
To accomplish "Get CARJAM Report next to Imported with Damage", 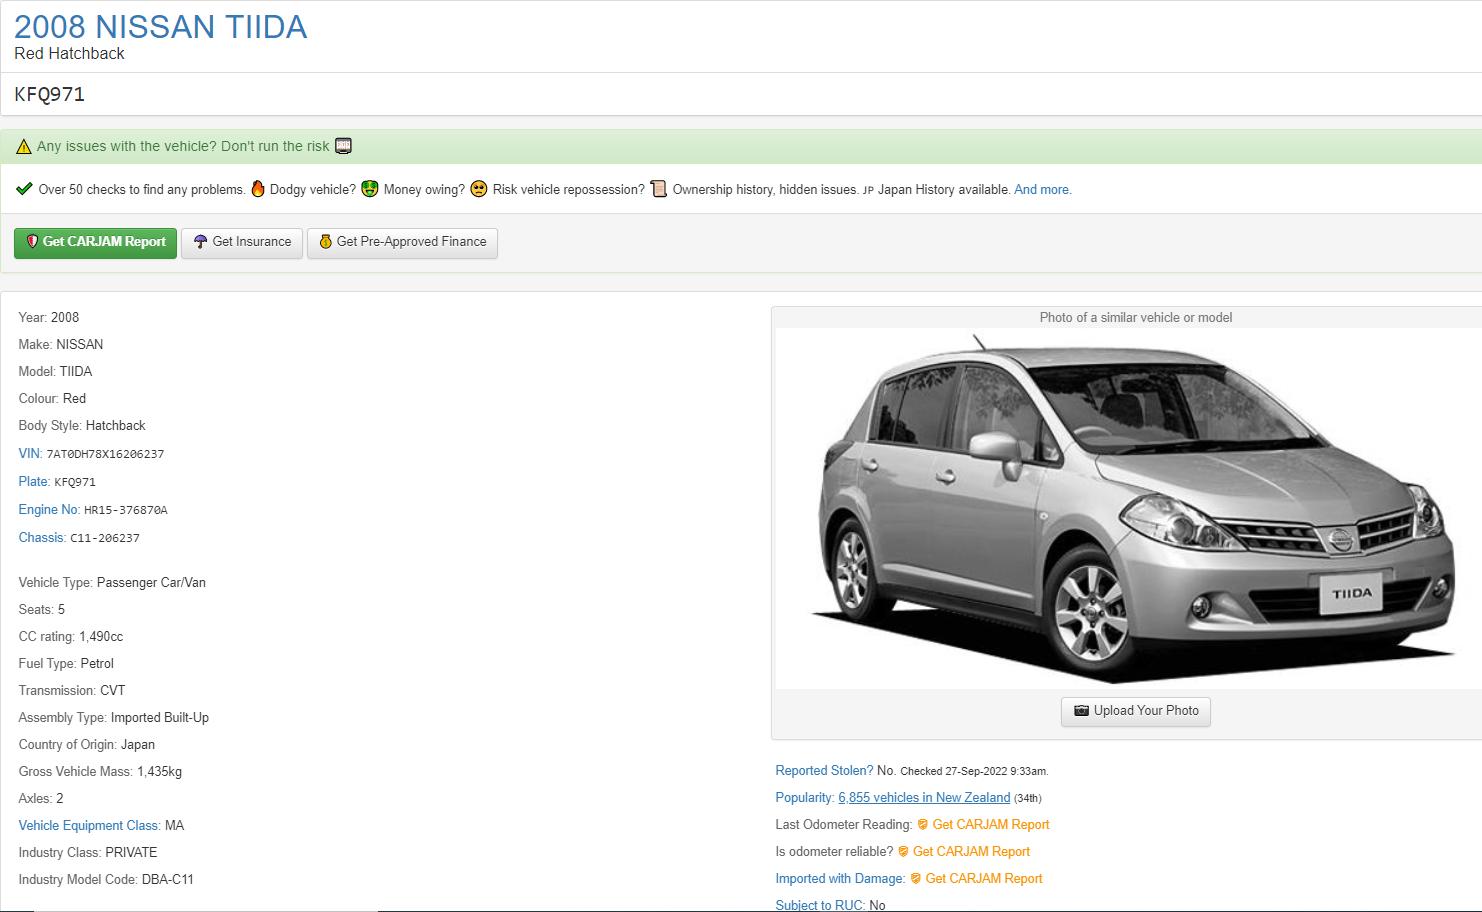I will point(984,879).
